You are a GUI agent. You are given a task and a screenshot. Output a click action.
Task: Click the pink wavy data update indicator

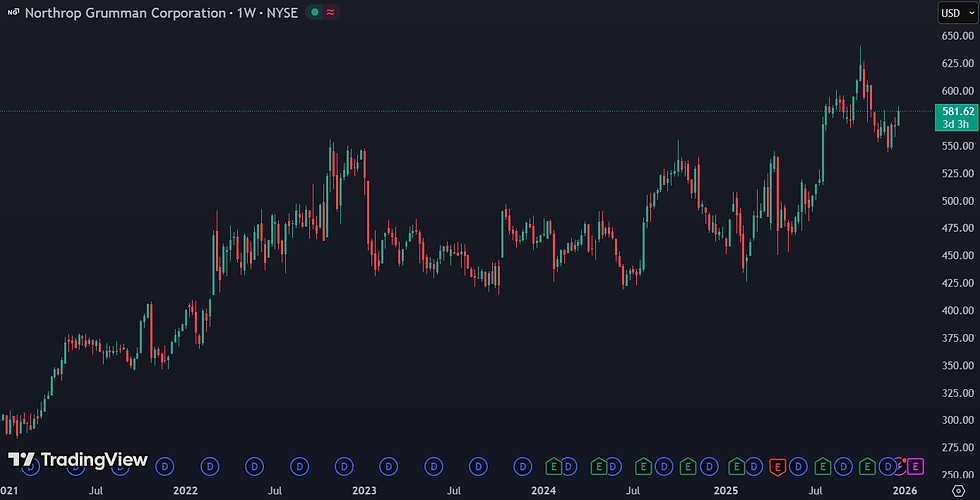pos(330,12)
